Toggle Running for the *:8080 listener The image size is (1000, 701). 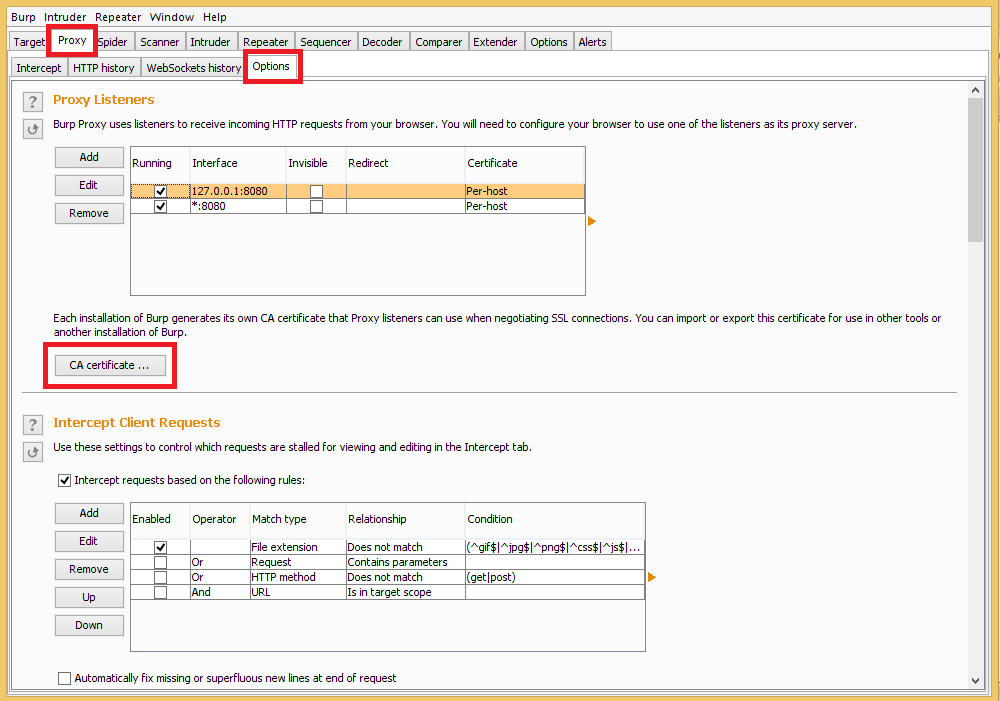(x=161, y=206)
